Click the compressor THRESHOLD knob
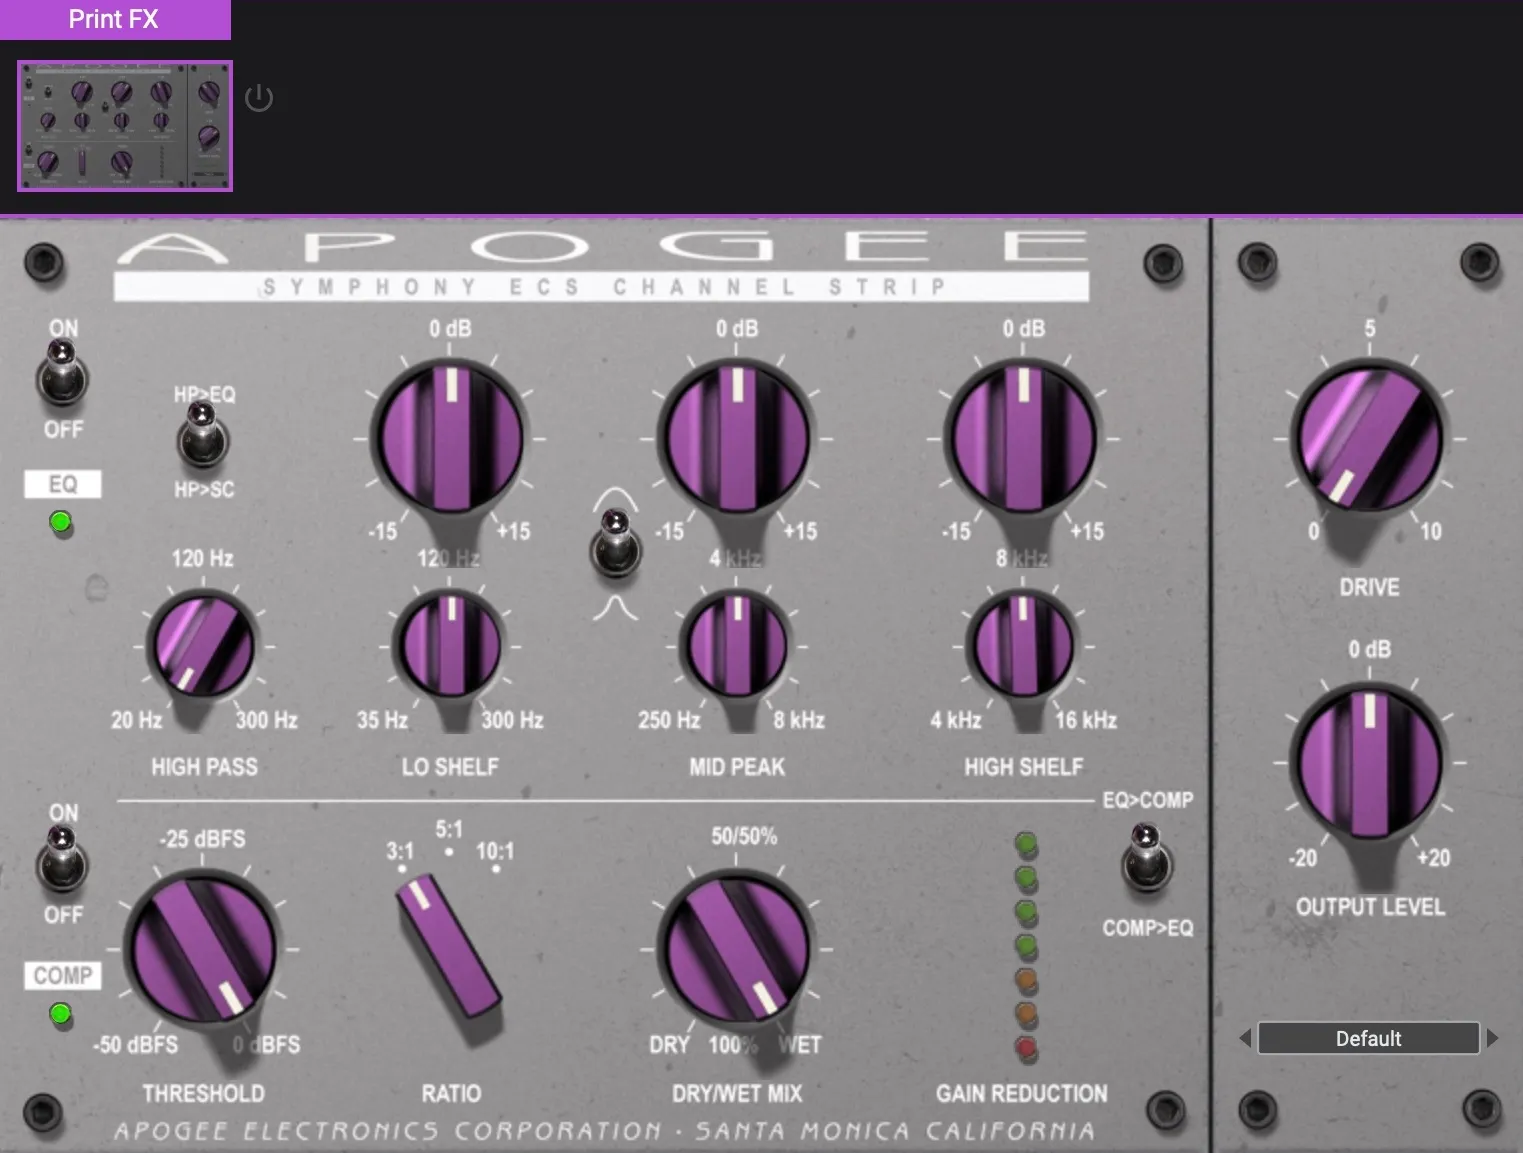This screenshot has height=1153, width=1523. click(x=203, y=948)
